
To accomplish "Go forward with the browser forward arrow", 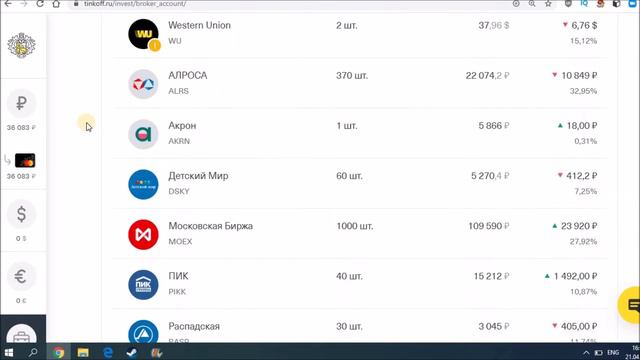I will 24,4.
